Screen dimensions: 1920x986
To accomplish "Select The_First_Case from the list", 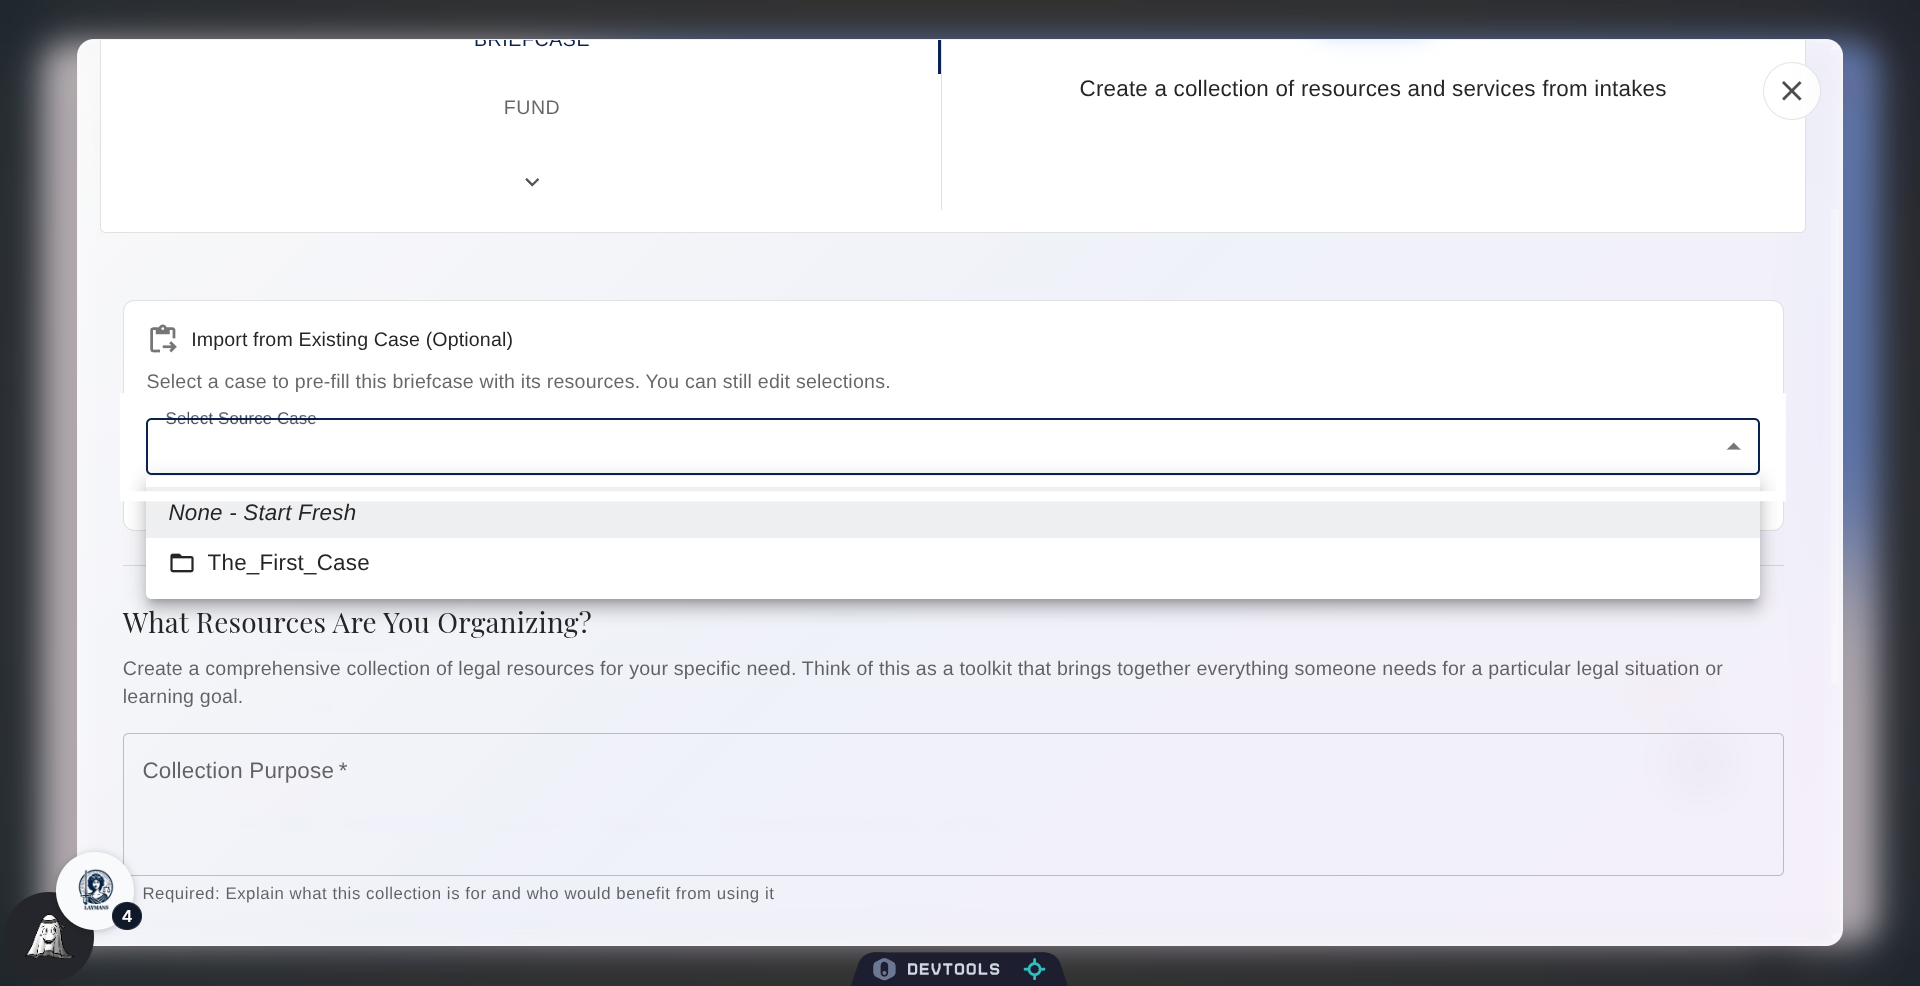I will [288, 563].
